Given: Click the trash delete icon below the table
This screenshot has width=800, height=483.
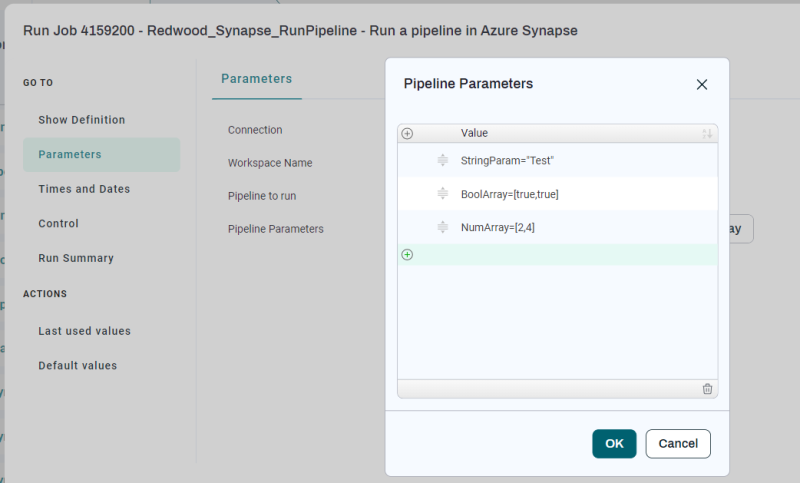Looking at the screenshot, I should (707, 389).
